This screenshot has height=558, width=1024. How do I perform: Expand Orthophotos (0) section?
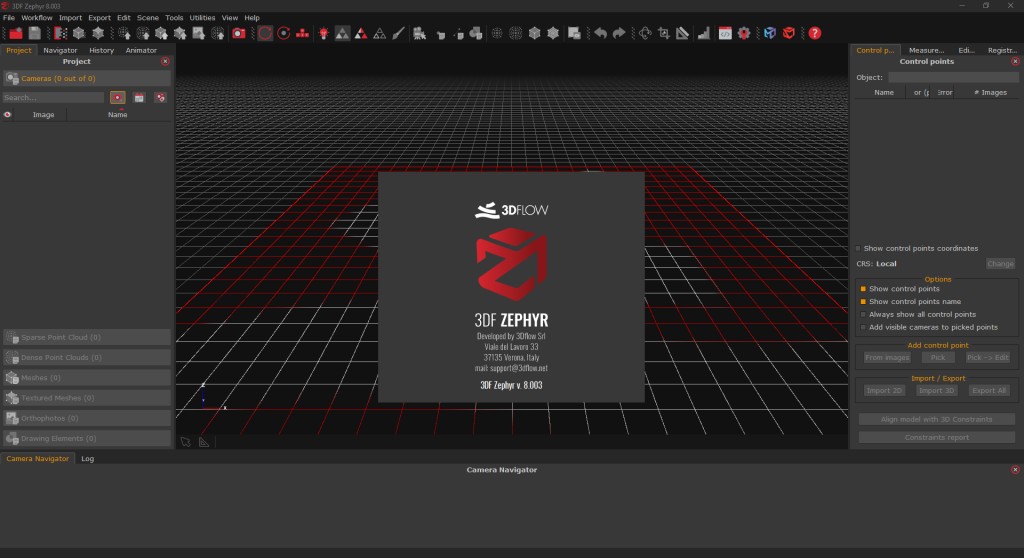click(87, 418)
